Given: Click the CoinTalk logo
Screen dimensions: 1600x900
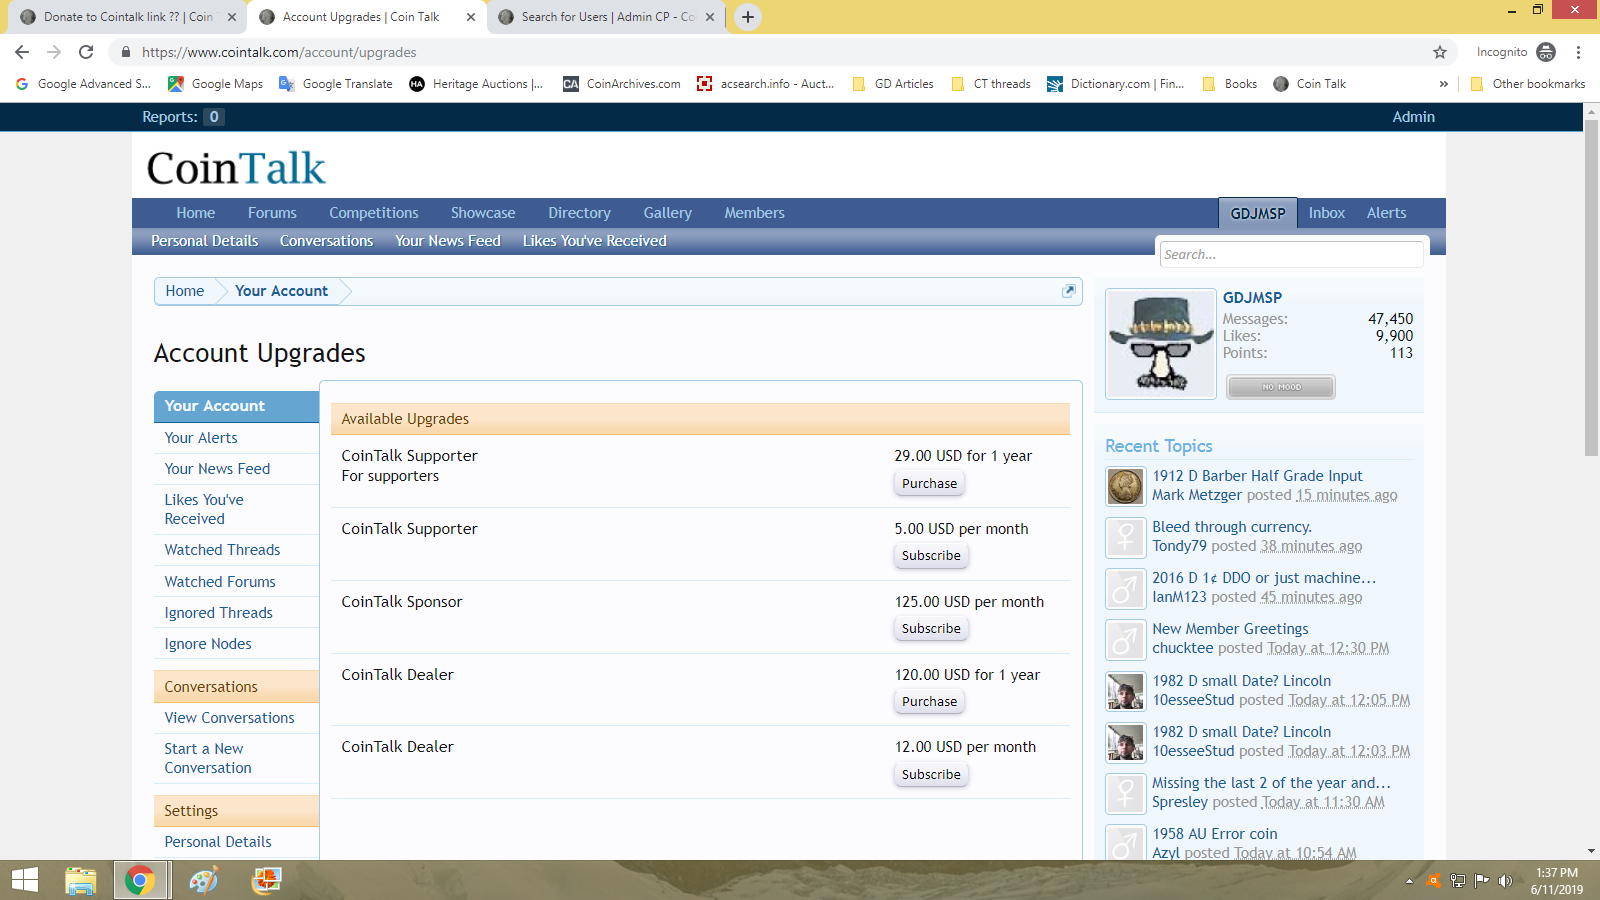Looking at the screenshot, I should click(x=236, y=168).
